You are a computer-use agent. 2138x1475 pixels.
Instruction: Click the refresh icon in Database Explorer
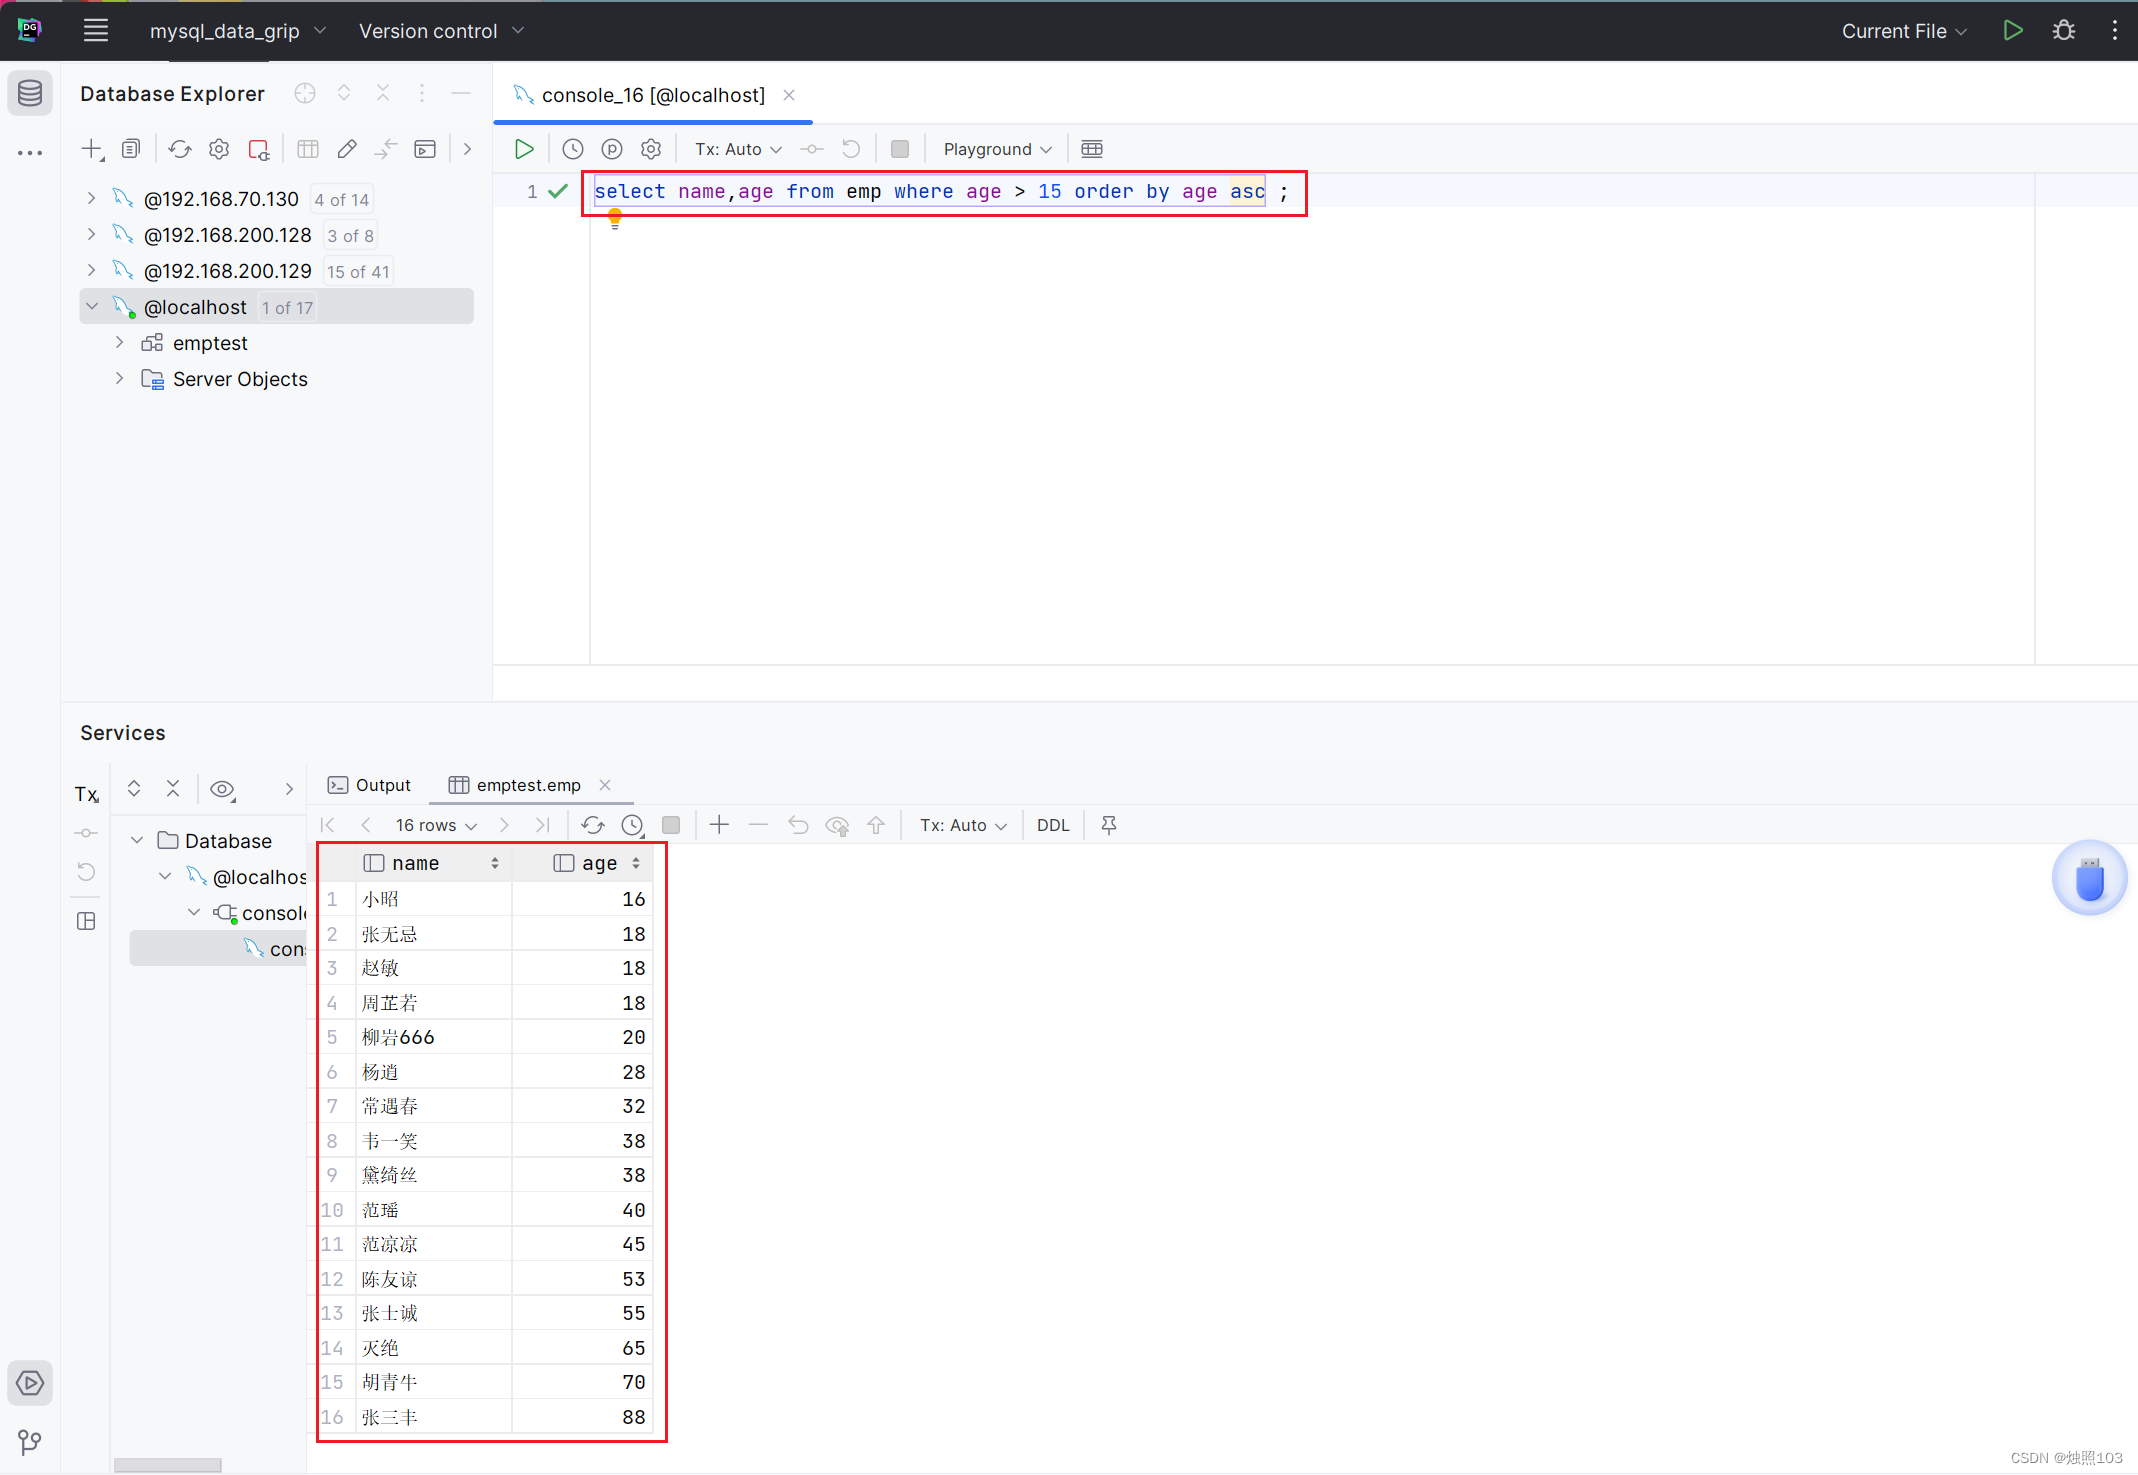tap(180, 149)
